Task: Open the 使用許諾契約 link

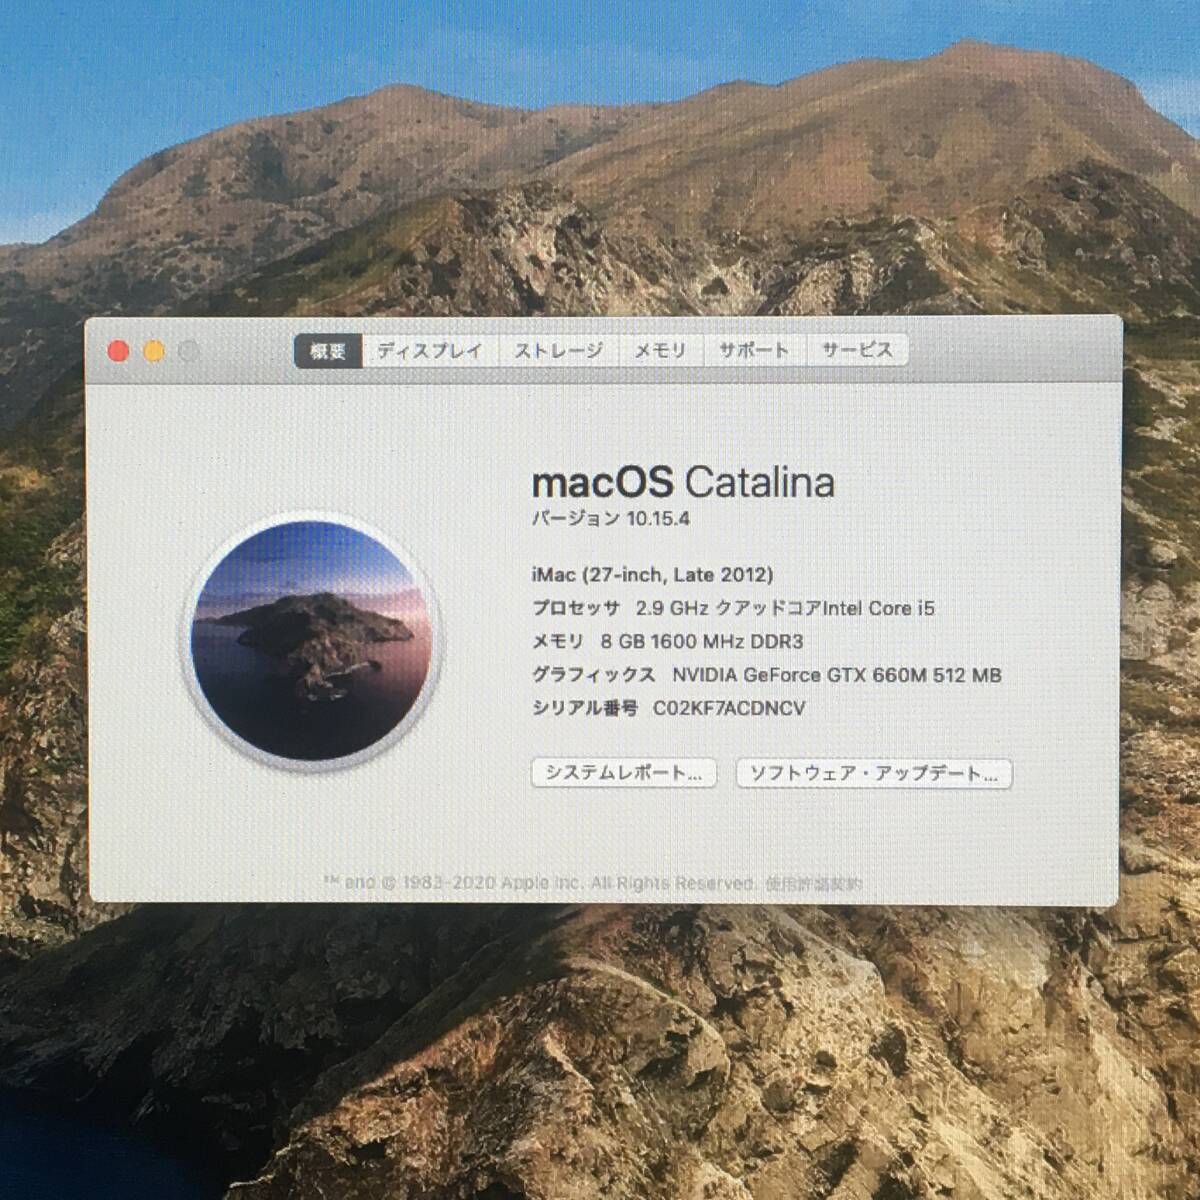Action: [x=813, y=884]
